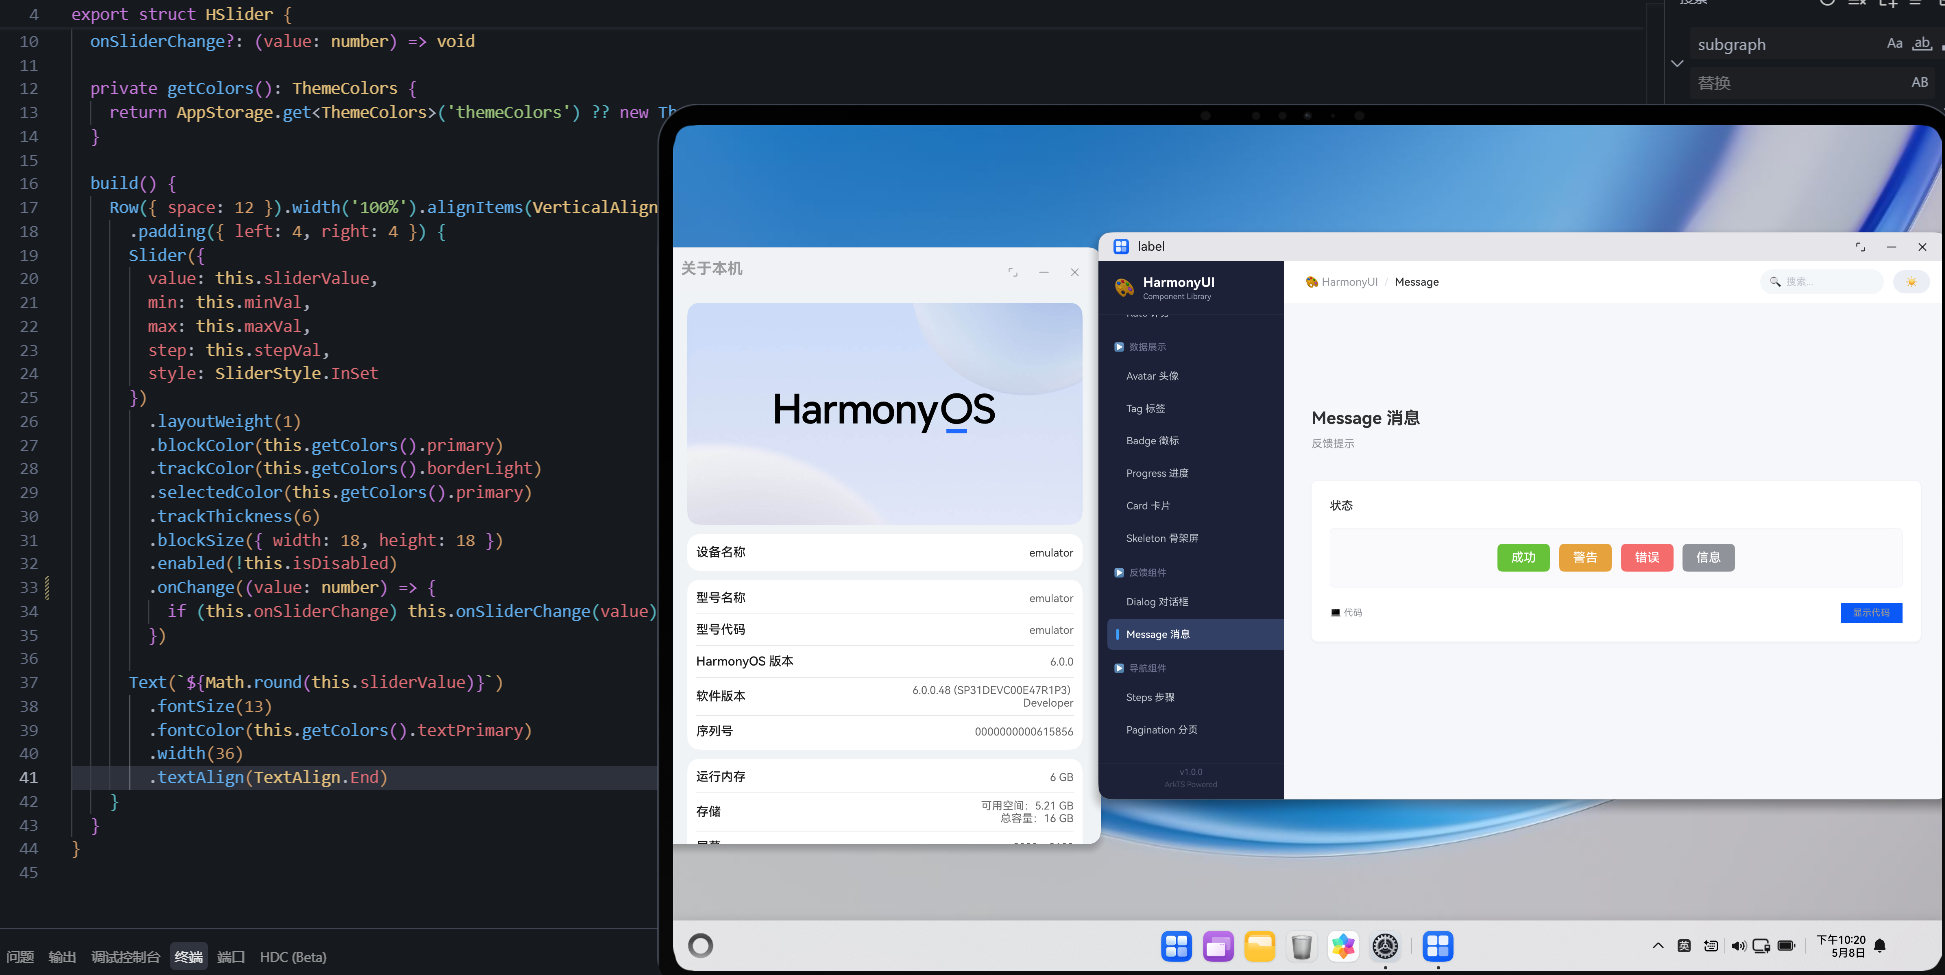1945x975 pixels.
Task: Click the HarmonyUI palette logo in sidebar
Action: click(x=1124, y=288)
